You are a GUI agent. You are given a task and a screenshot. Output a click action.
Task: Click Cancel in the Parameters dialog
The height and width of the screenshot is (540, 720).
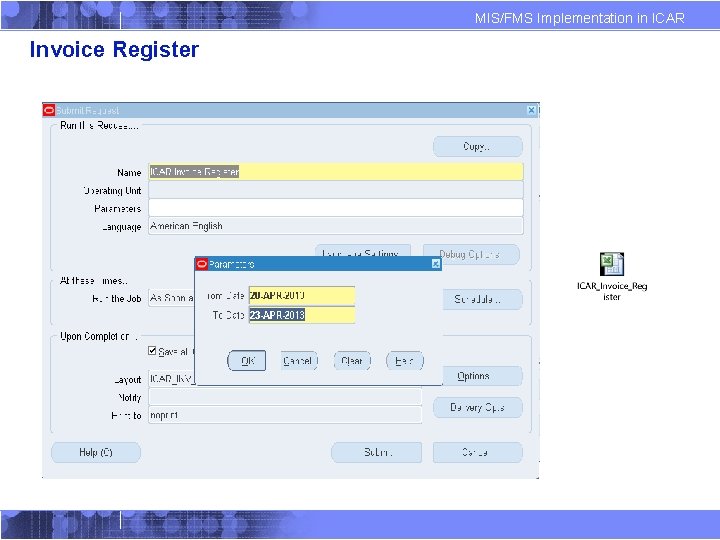point(299,361)
